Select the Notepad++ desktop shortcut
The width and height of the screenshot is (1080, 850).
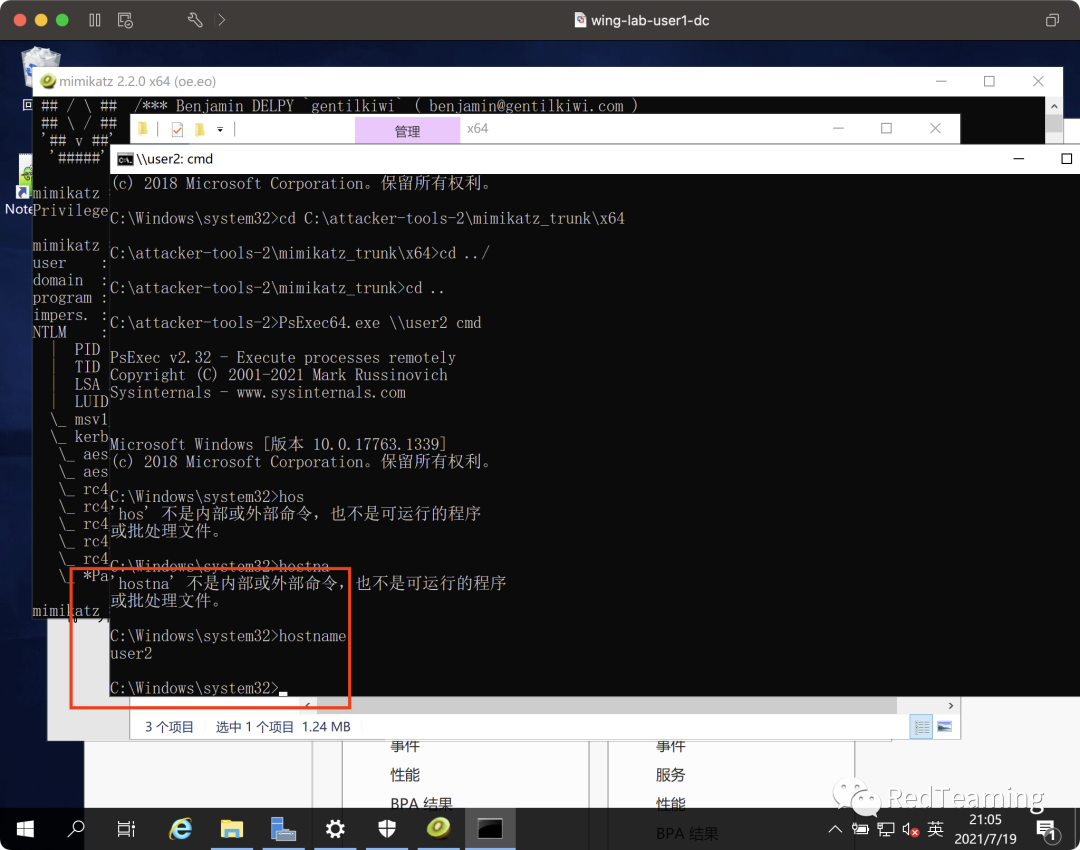point(25,183)
